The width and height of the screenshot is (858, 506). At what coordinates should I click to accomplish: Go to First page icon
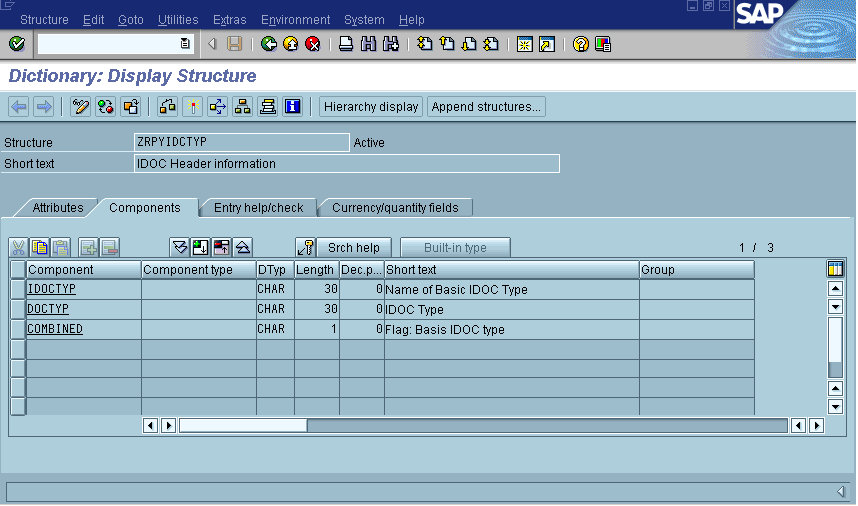[x=425, y=44]
